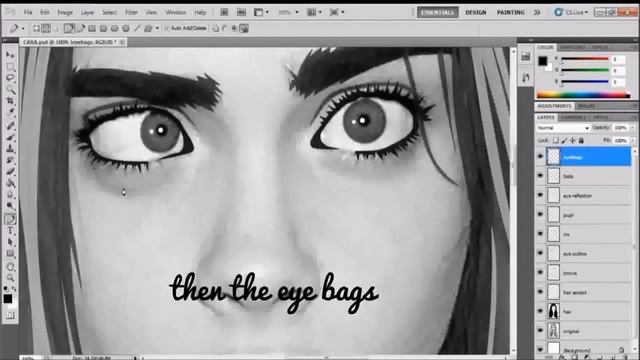Switch to the DESIGN workspace
The width and height of the screenshot is (640, 360).
[x=476, y=12]
